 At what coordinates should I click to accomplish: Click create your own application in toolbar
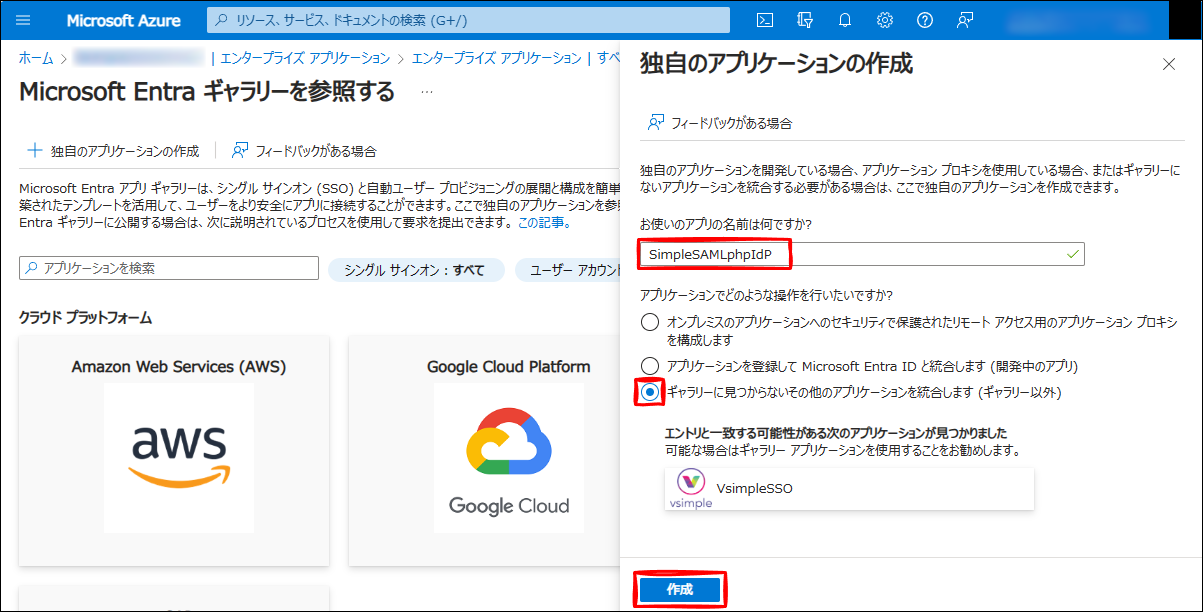[x=113, y=151]
